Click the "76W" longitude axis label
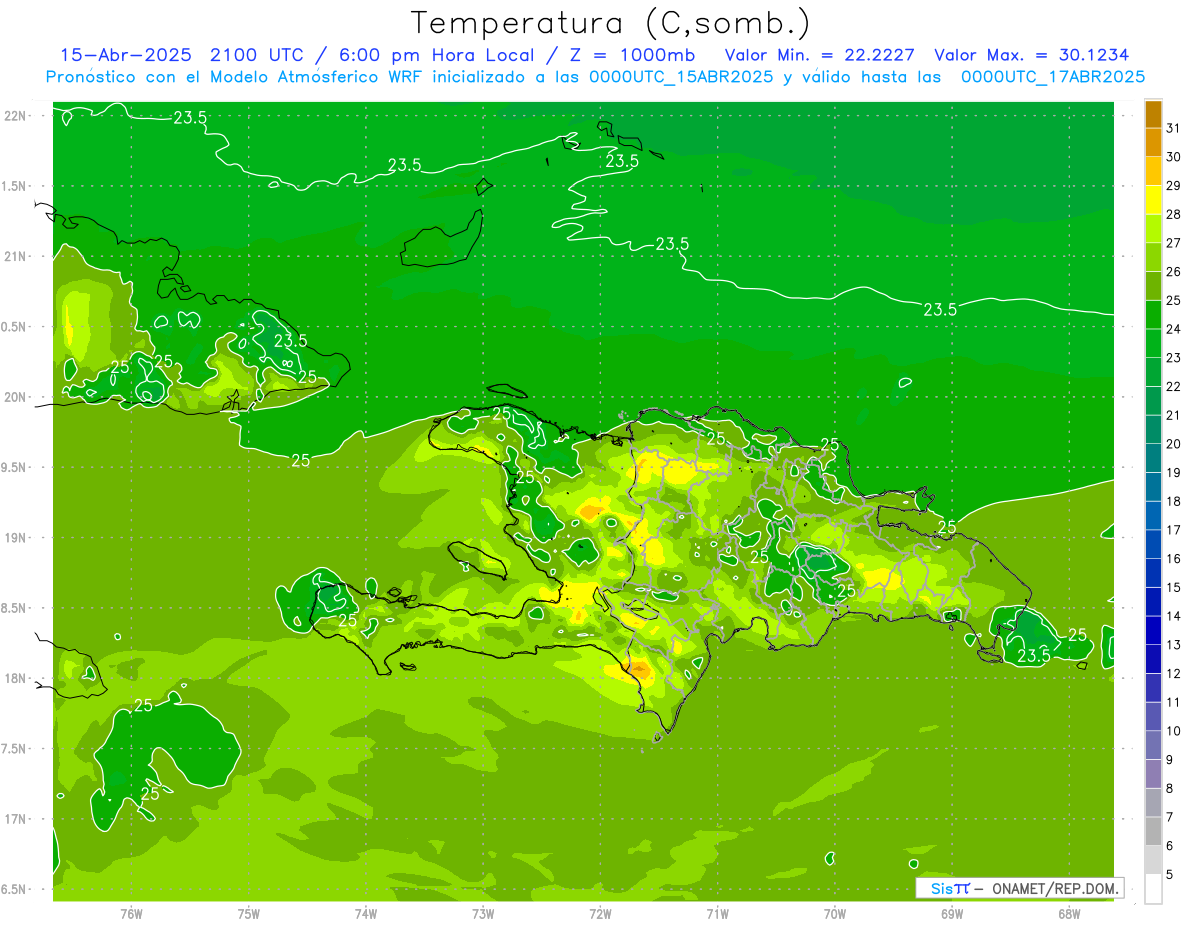 coord(131,914)
